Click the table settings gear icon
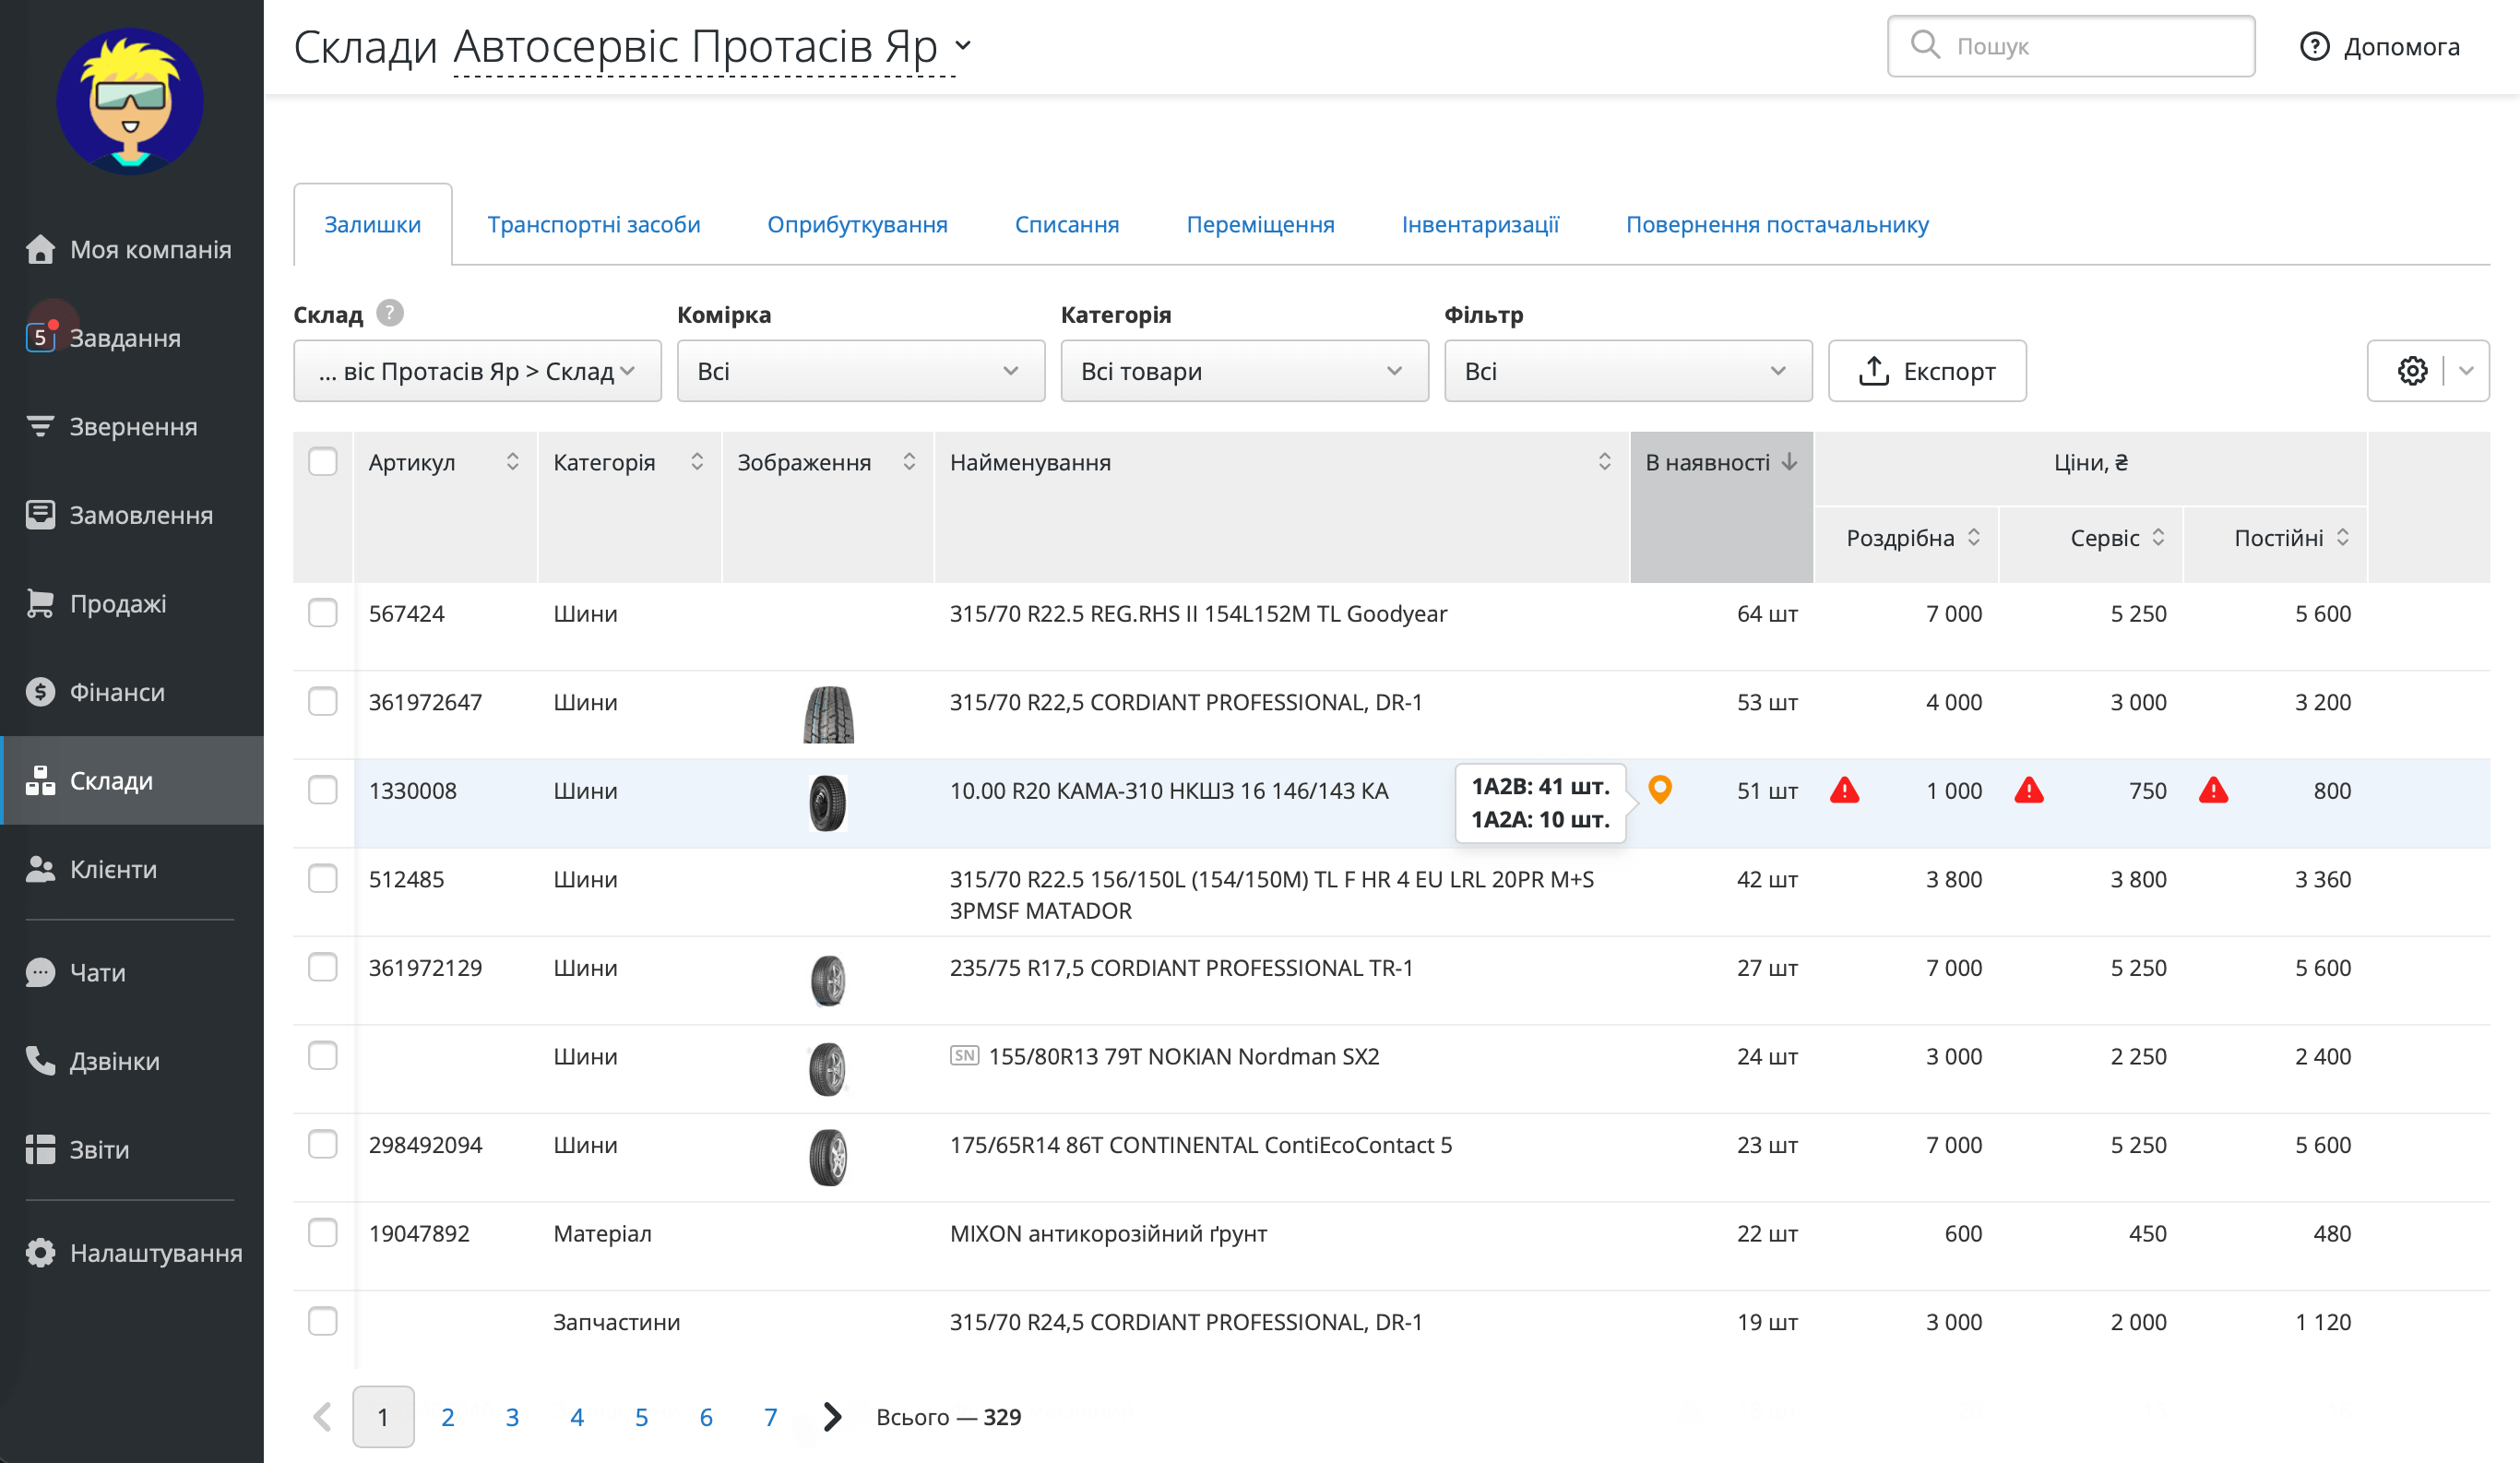This screenshot has width=2520, height=1463. click(x=2412, y=371)
